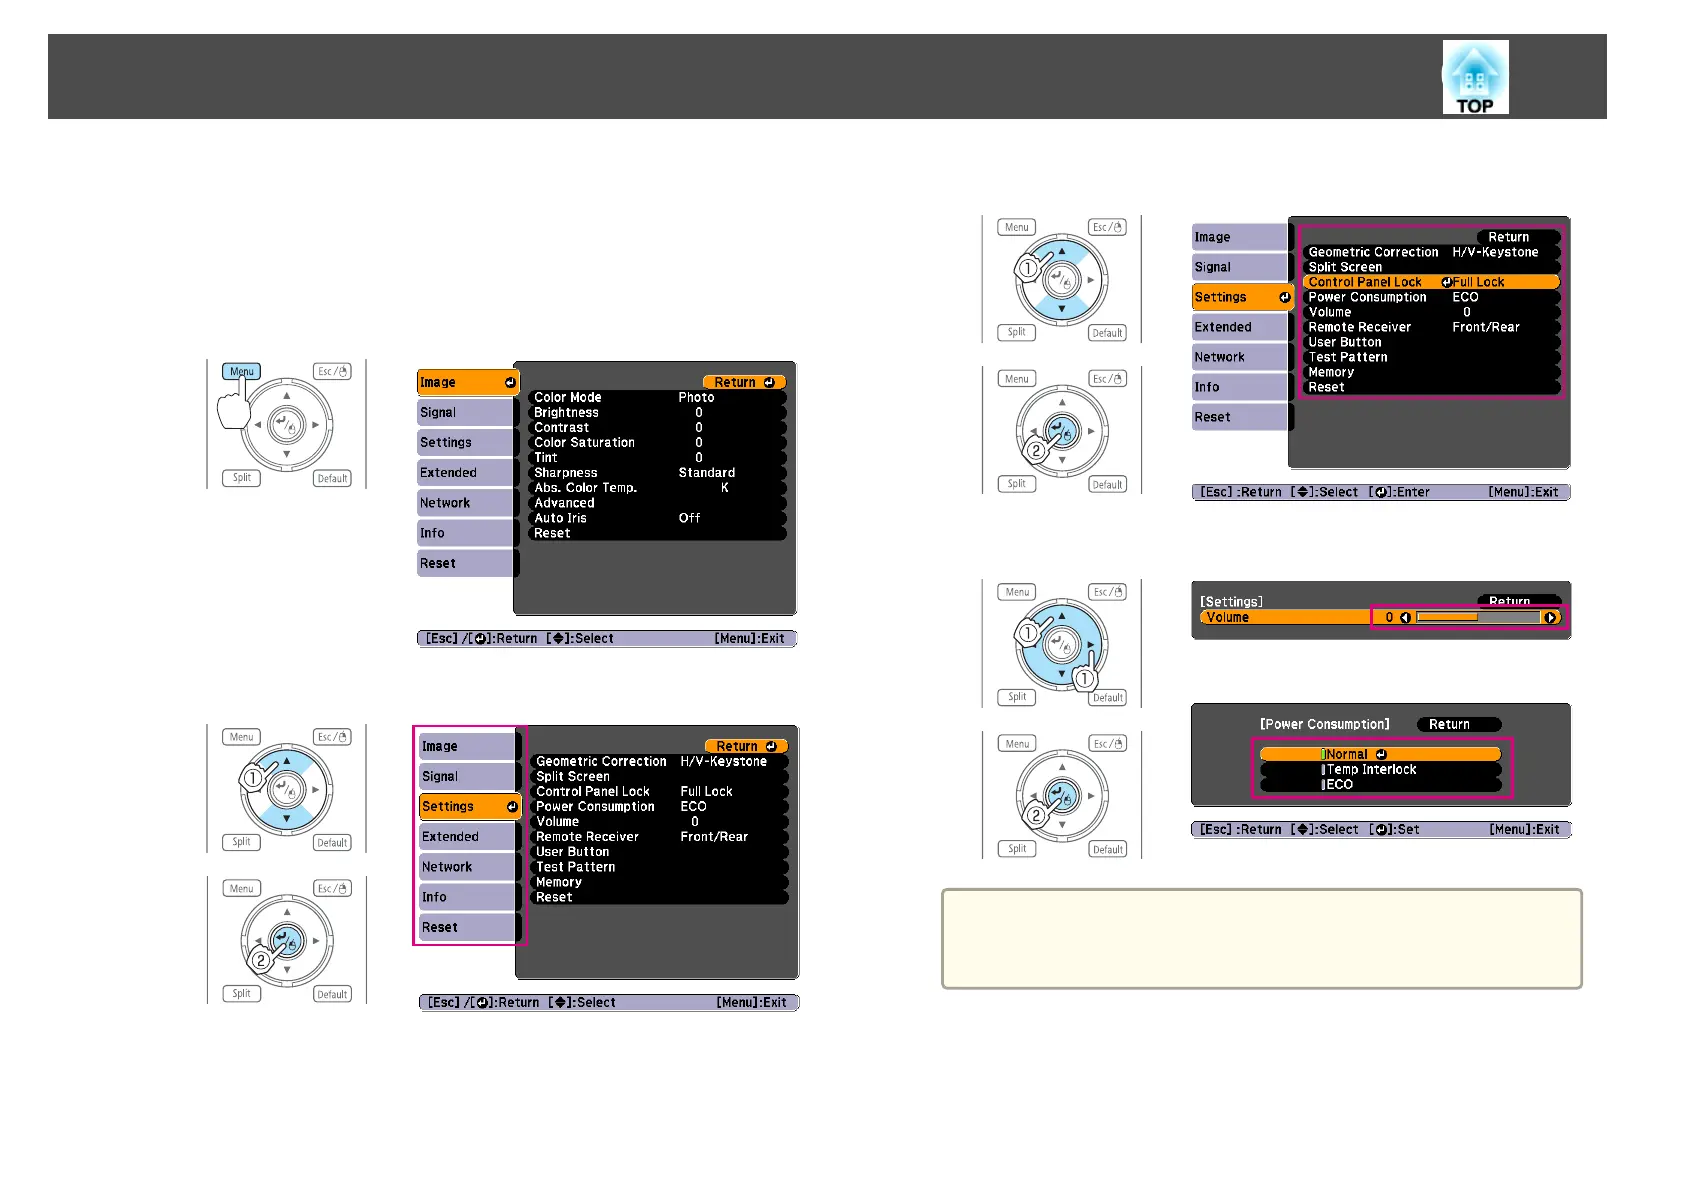Click the Volume slider bar
Image resolution: width=1684 pixels, height=1190 pixels.
point(1478,618)
